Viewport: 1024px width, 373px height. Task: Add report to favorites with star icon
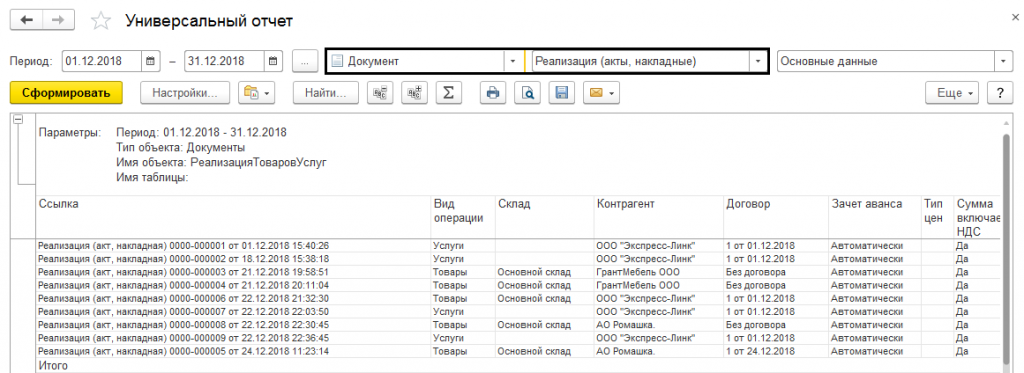101,21
